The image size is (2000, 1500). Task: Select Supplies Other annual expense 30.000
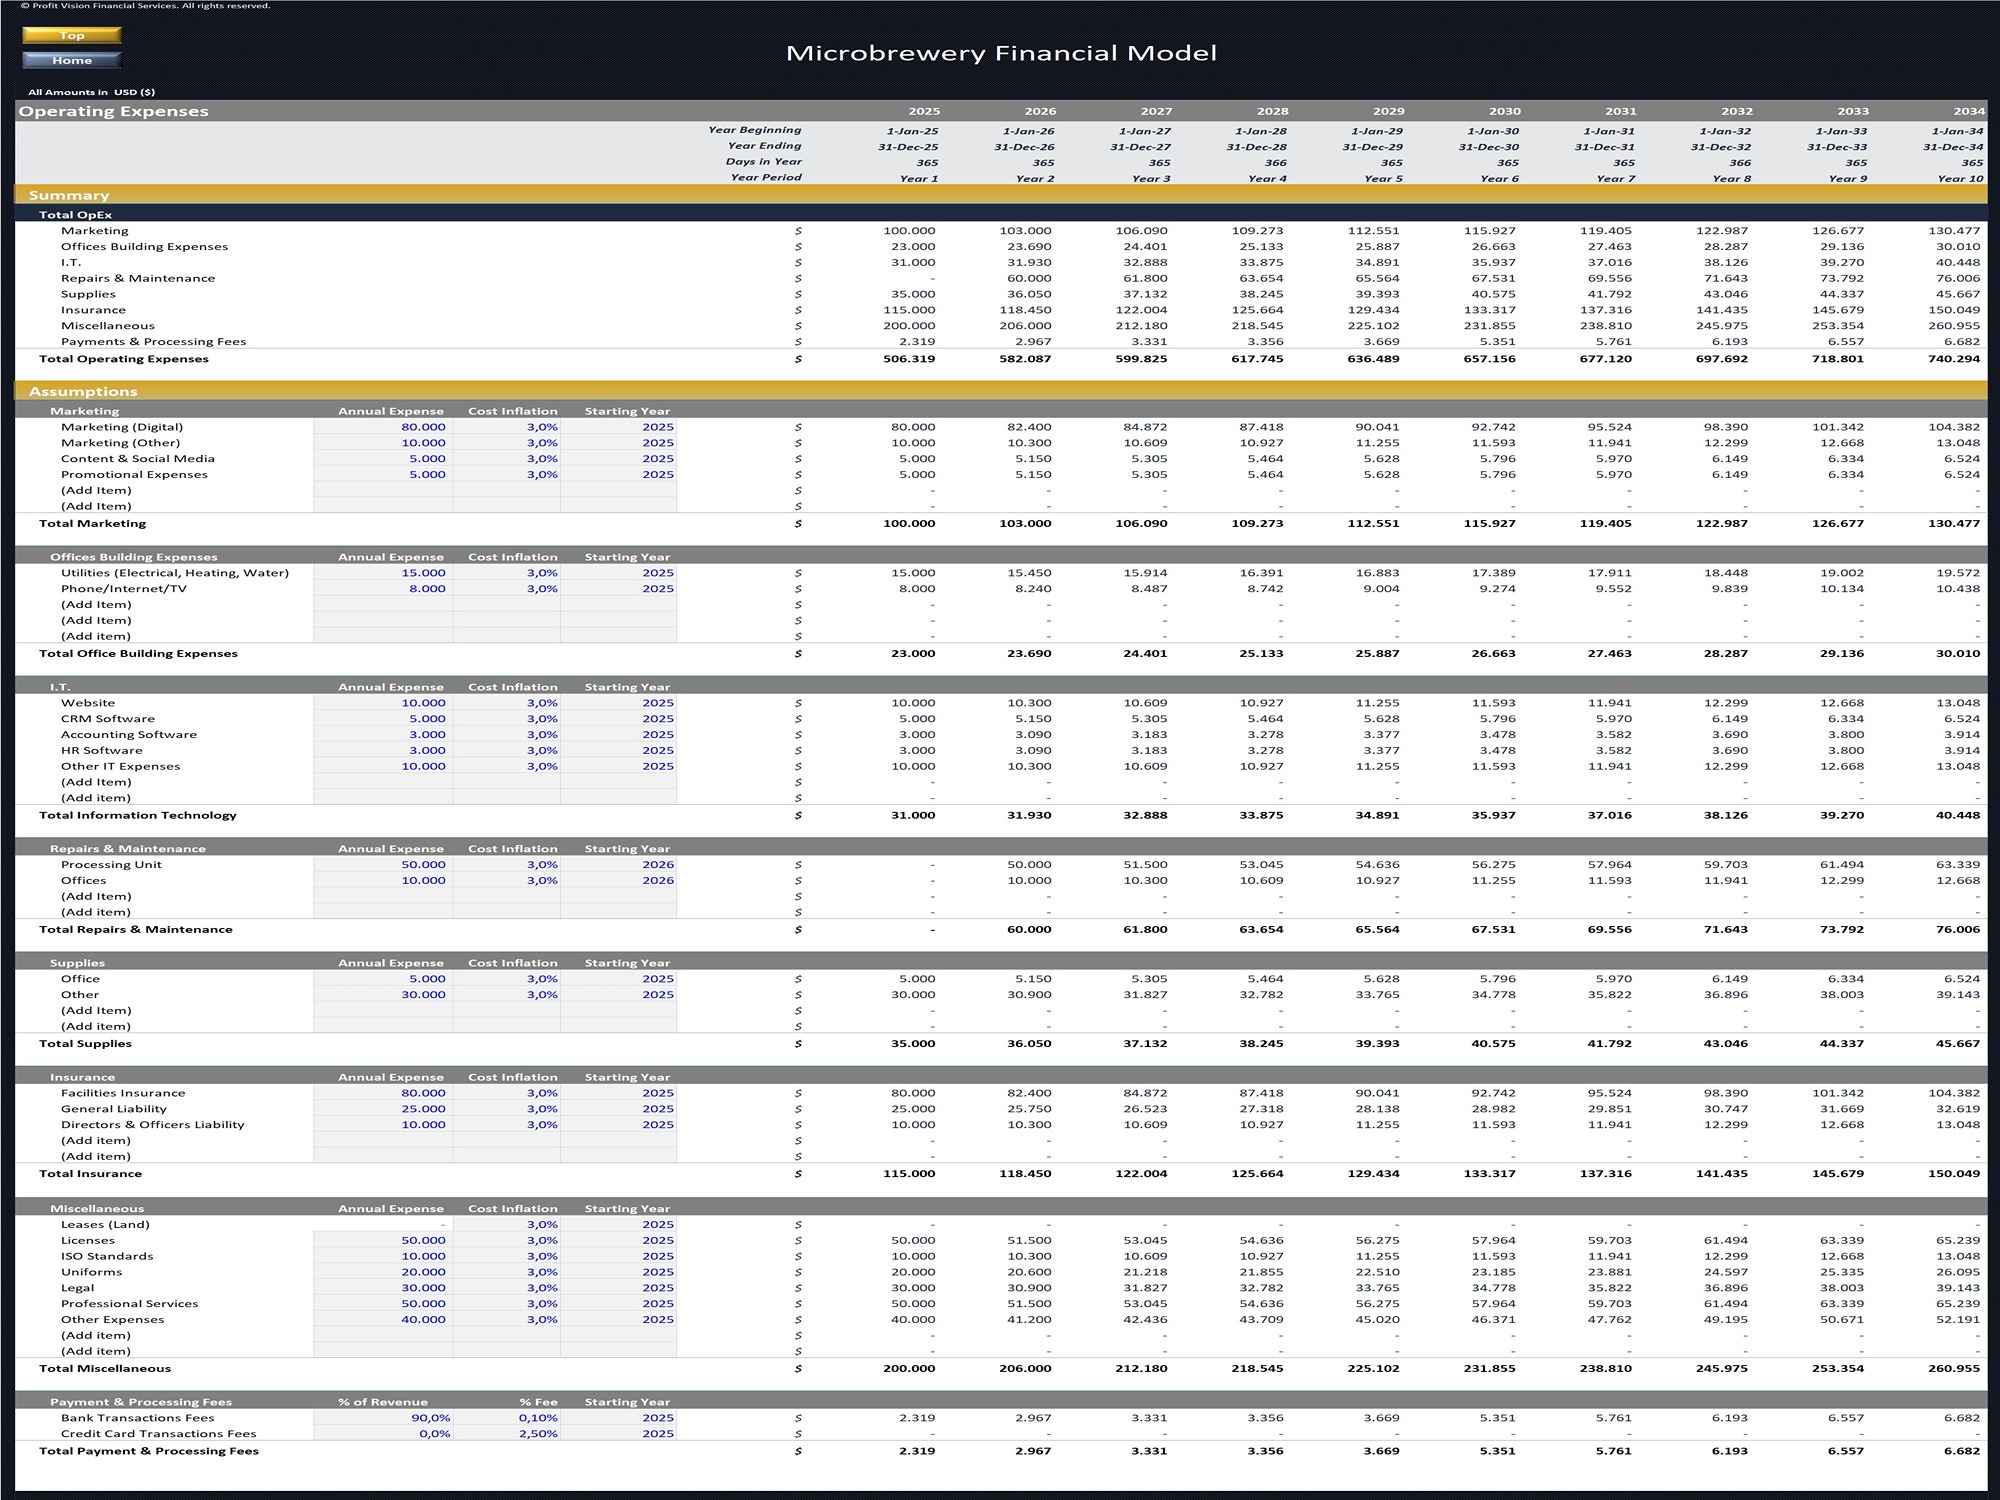point(383,995)
